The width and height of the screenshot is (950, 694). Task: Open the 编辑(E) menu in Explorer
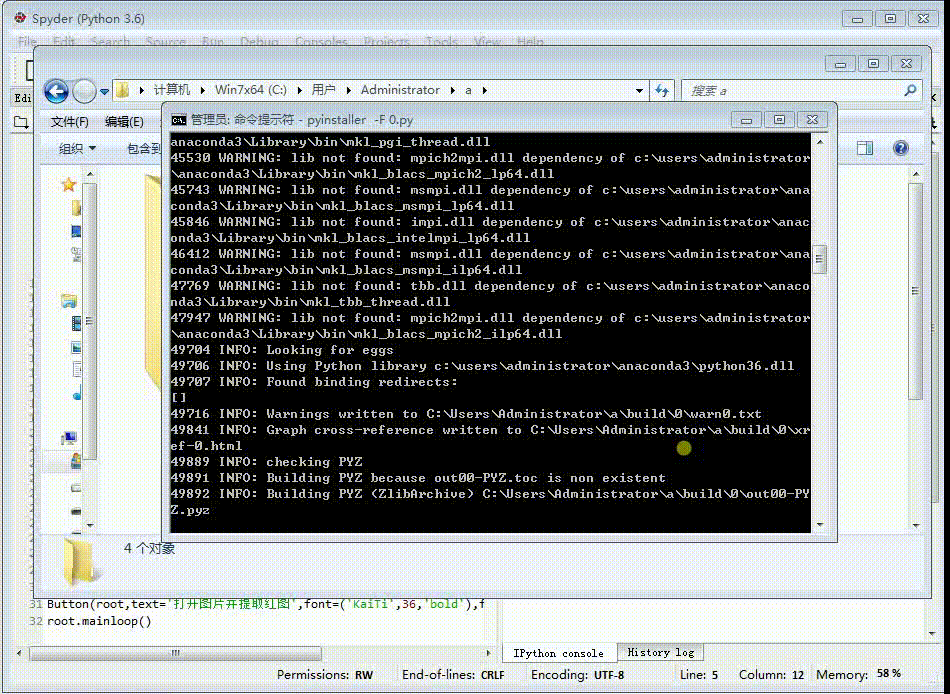(124, 122)
